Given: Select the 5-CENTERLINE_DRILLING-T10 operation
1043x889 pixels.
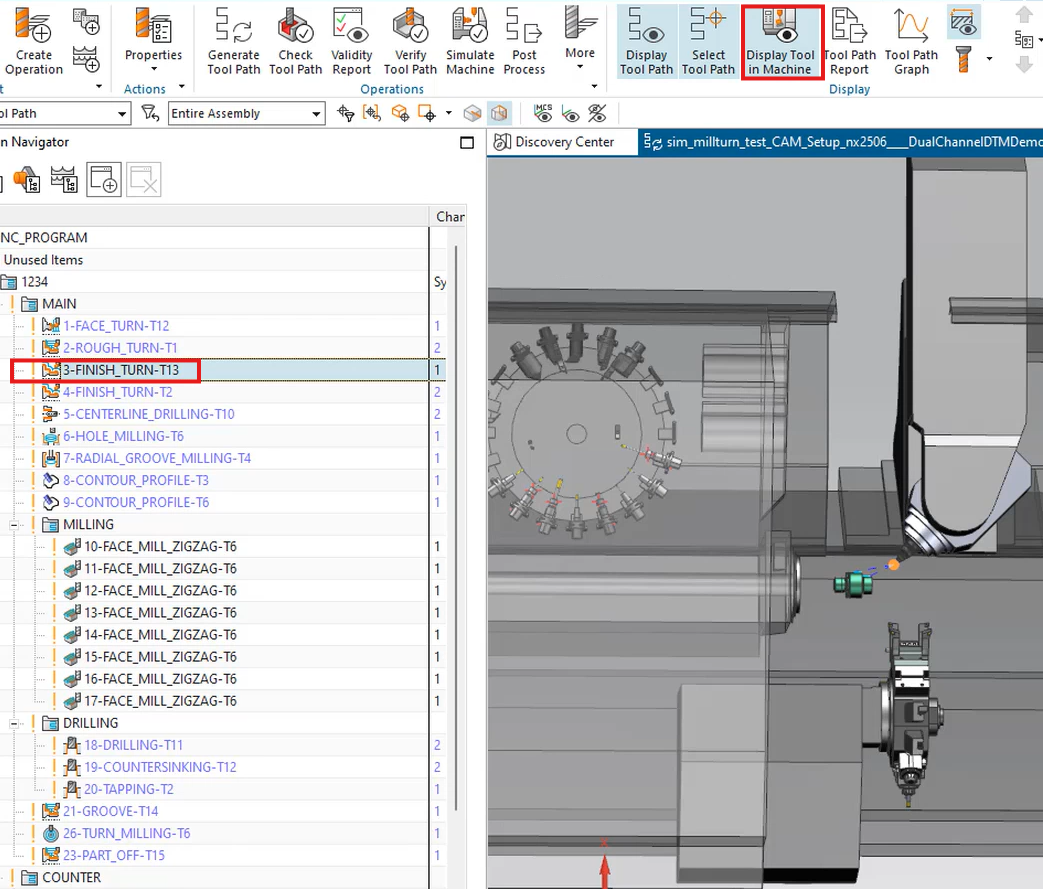Looking at the screenshot, I should click(x=148, y=414).
